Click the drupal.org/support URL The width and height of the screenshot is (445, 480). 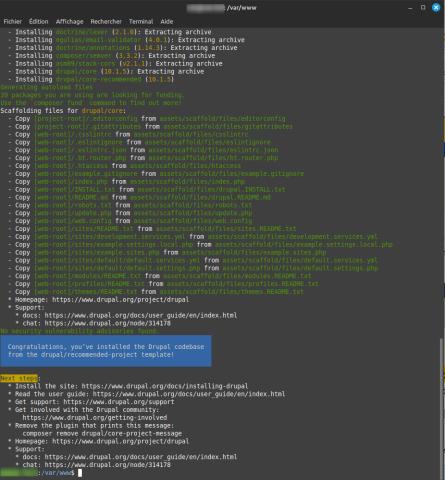[119, 402]
